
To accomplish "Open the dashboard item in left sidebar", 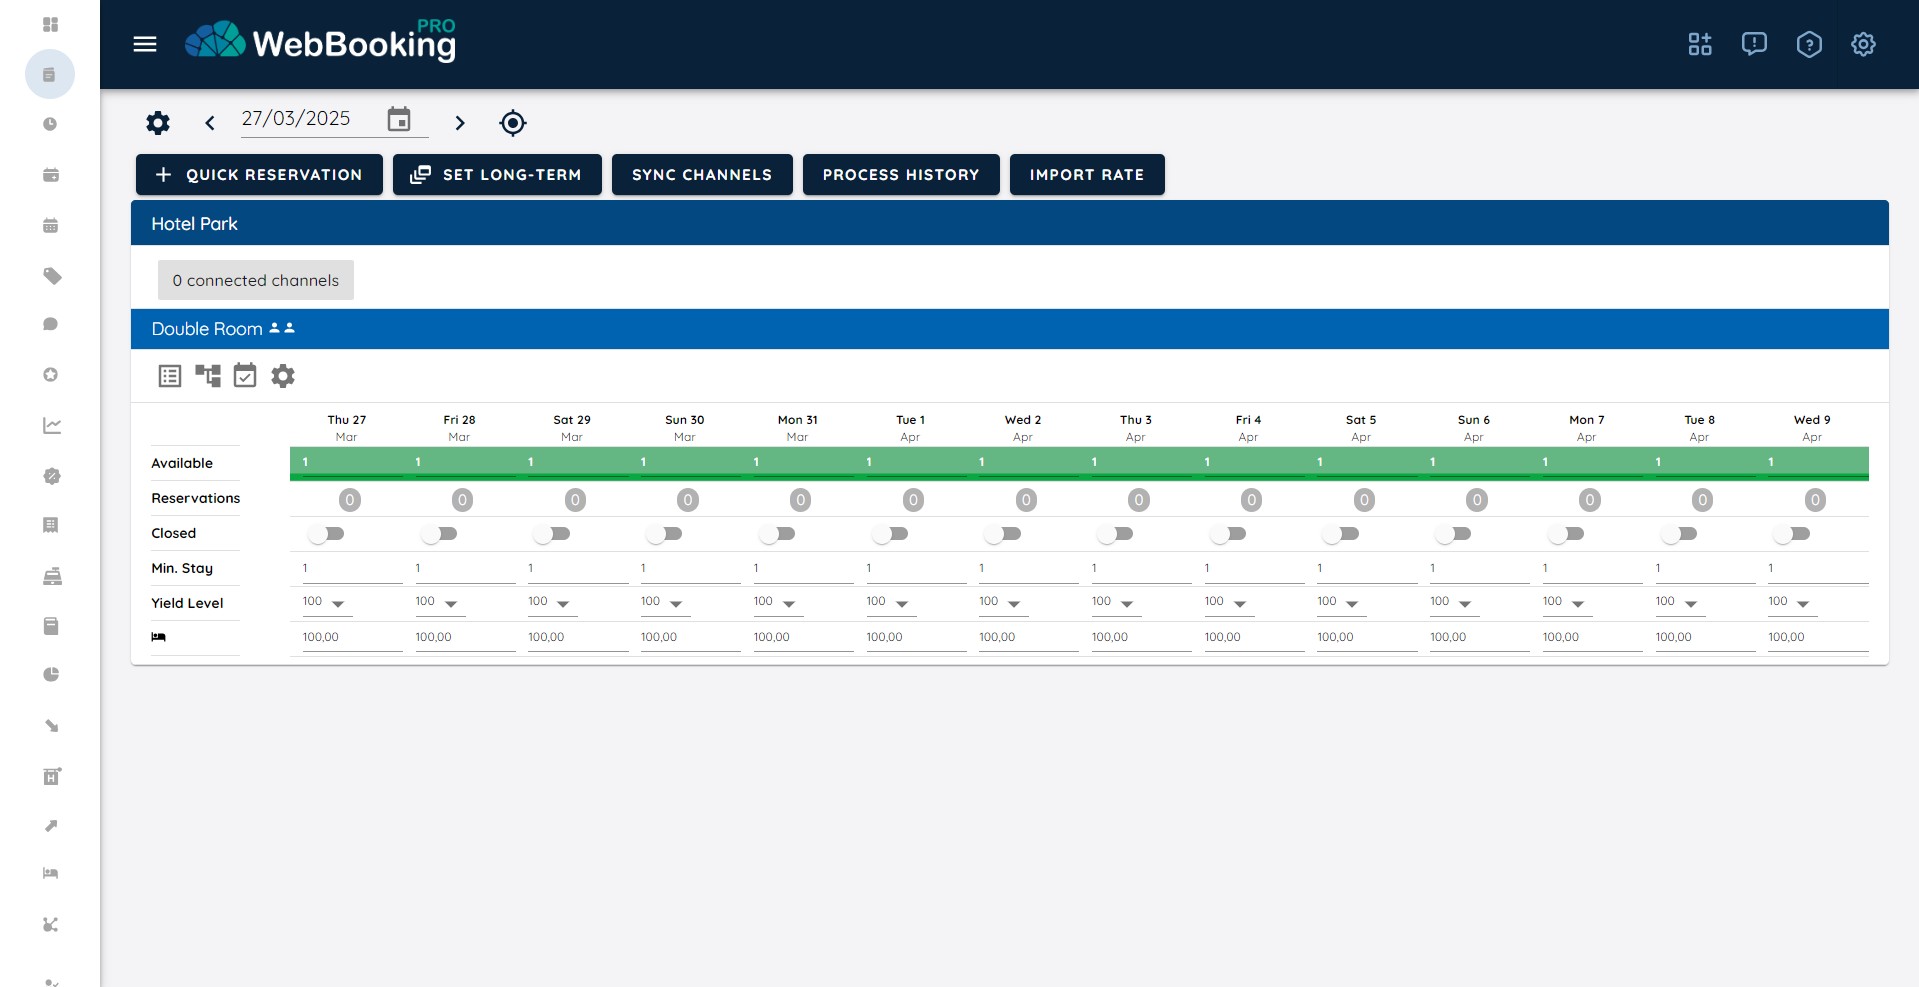I will point(51,24).
